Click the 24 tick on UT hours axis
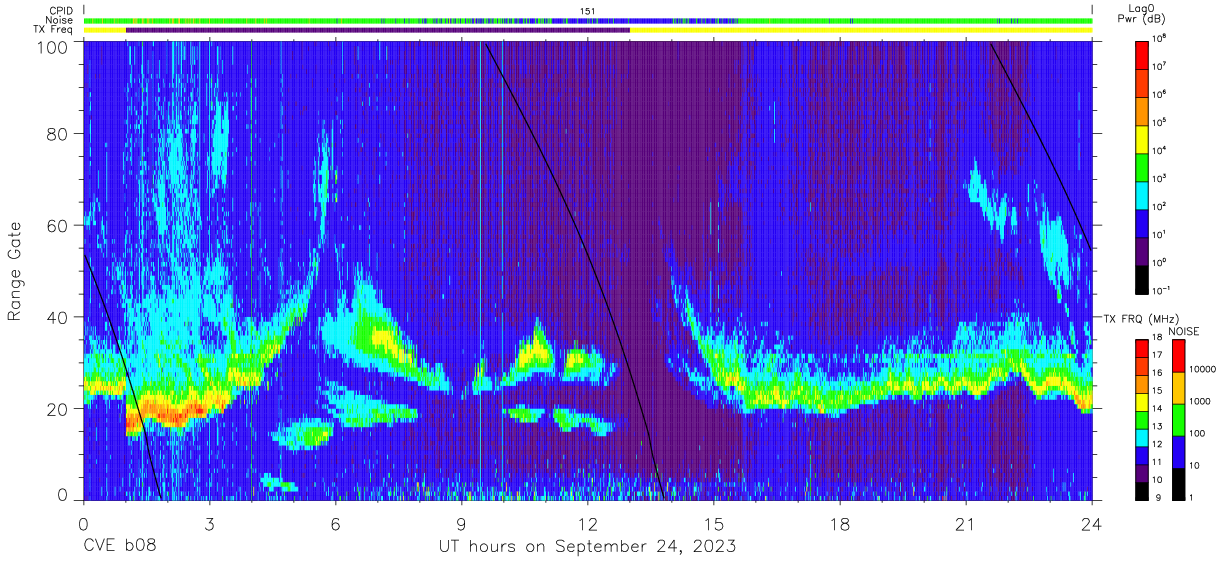This screenshot has height=567, width=1228. (1092, 524)
